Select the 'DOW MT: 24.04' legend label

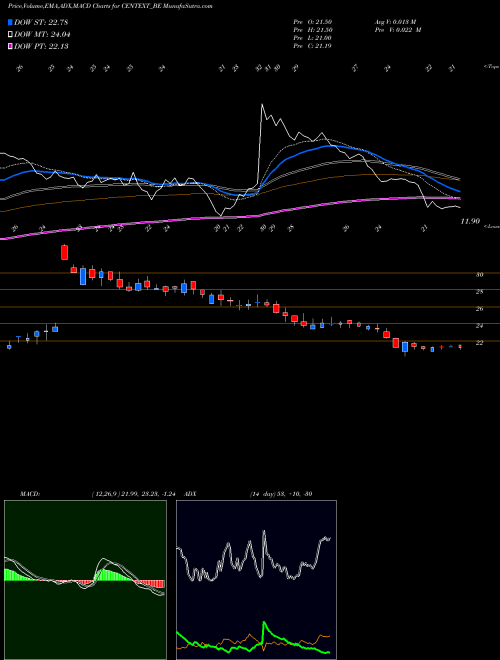point(42,35)
